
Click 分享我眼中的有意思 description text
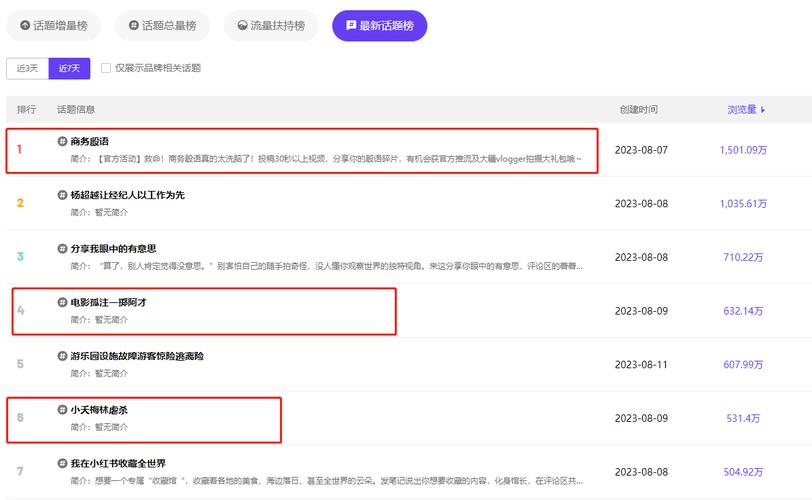(327, 266)
